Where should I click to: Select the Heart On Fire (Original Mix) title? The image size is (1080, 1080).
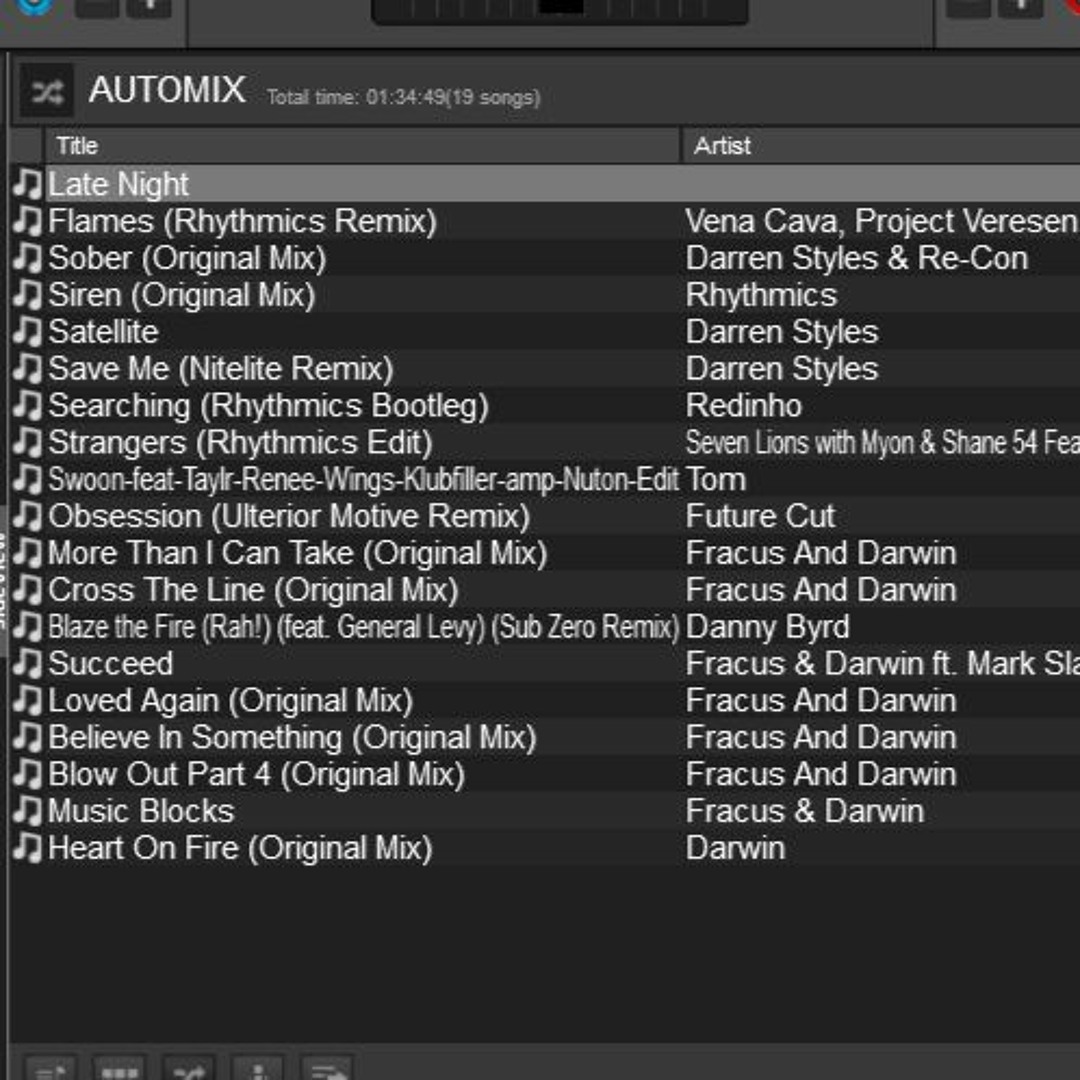pos(240,848)
